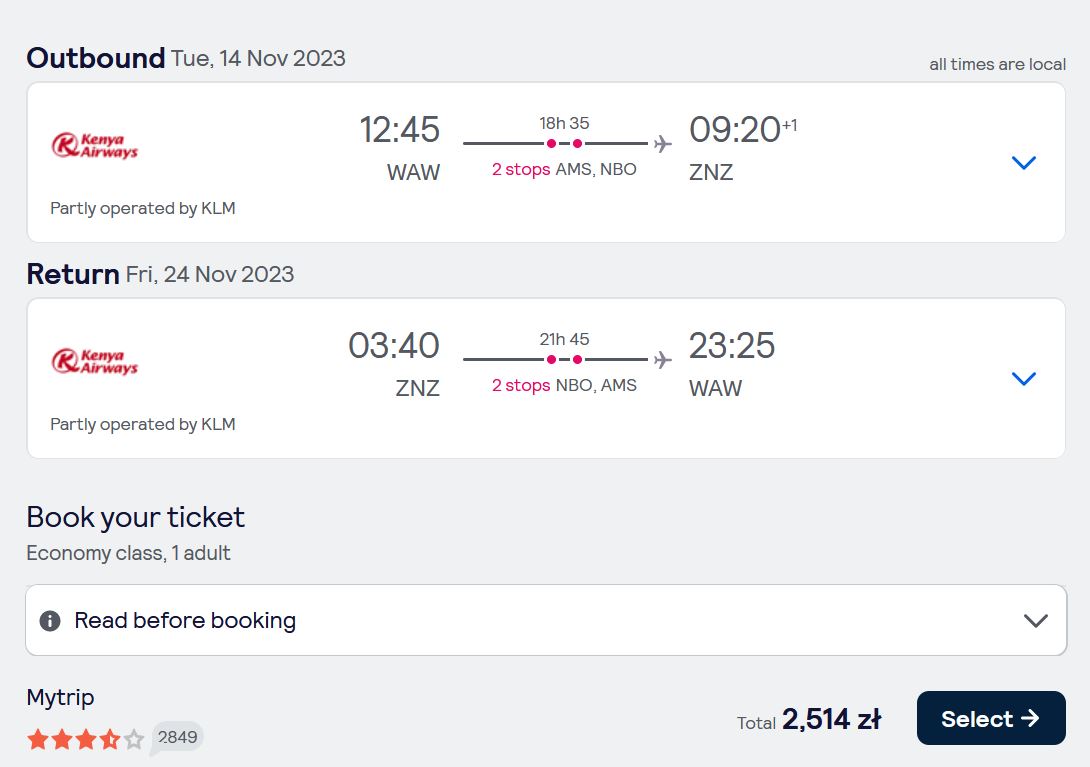Expand return flight details chevron

pos(1024,379)
